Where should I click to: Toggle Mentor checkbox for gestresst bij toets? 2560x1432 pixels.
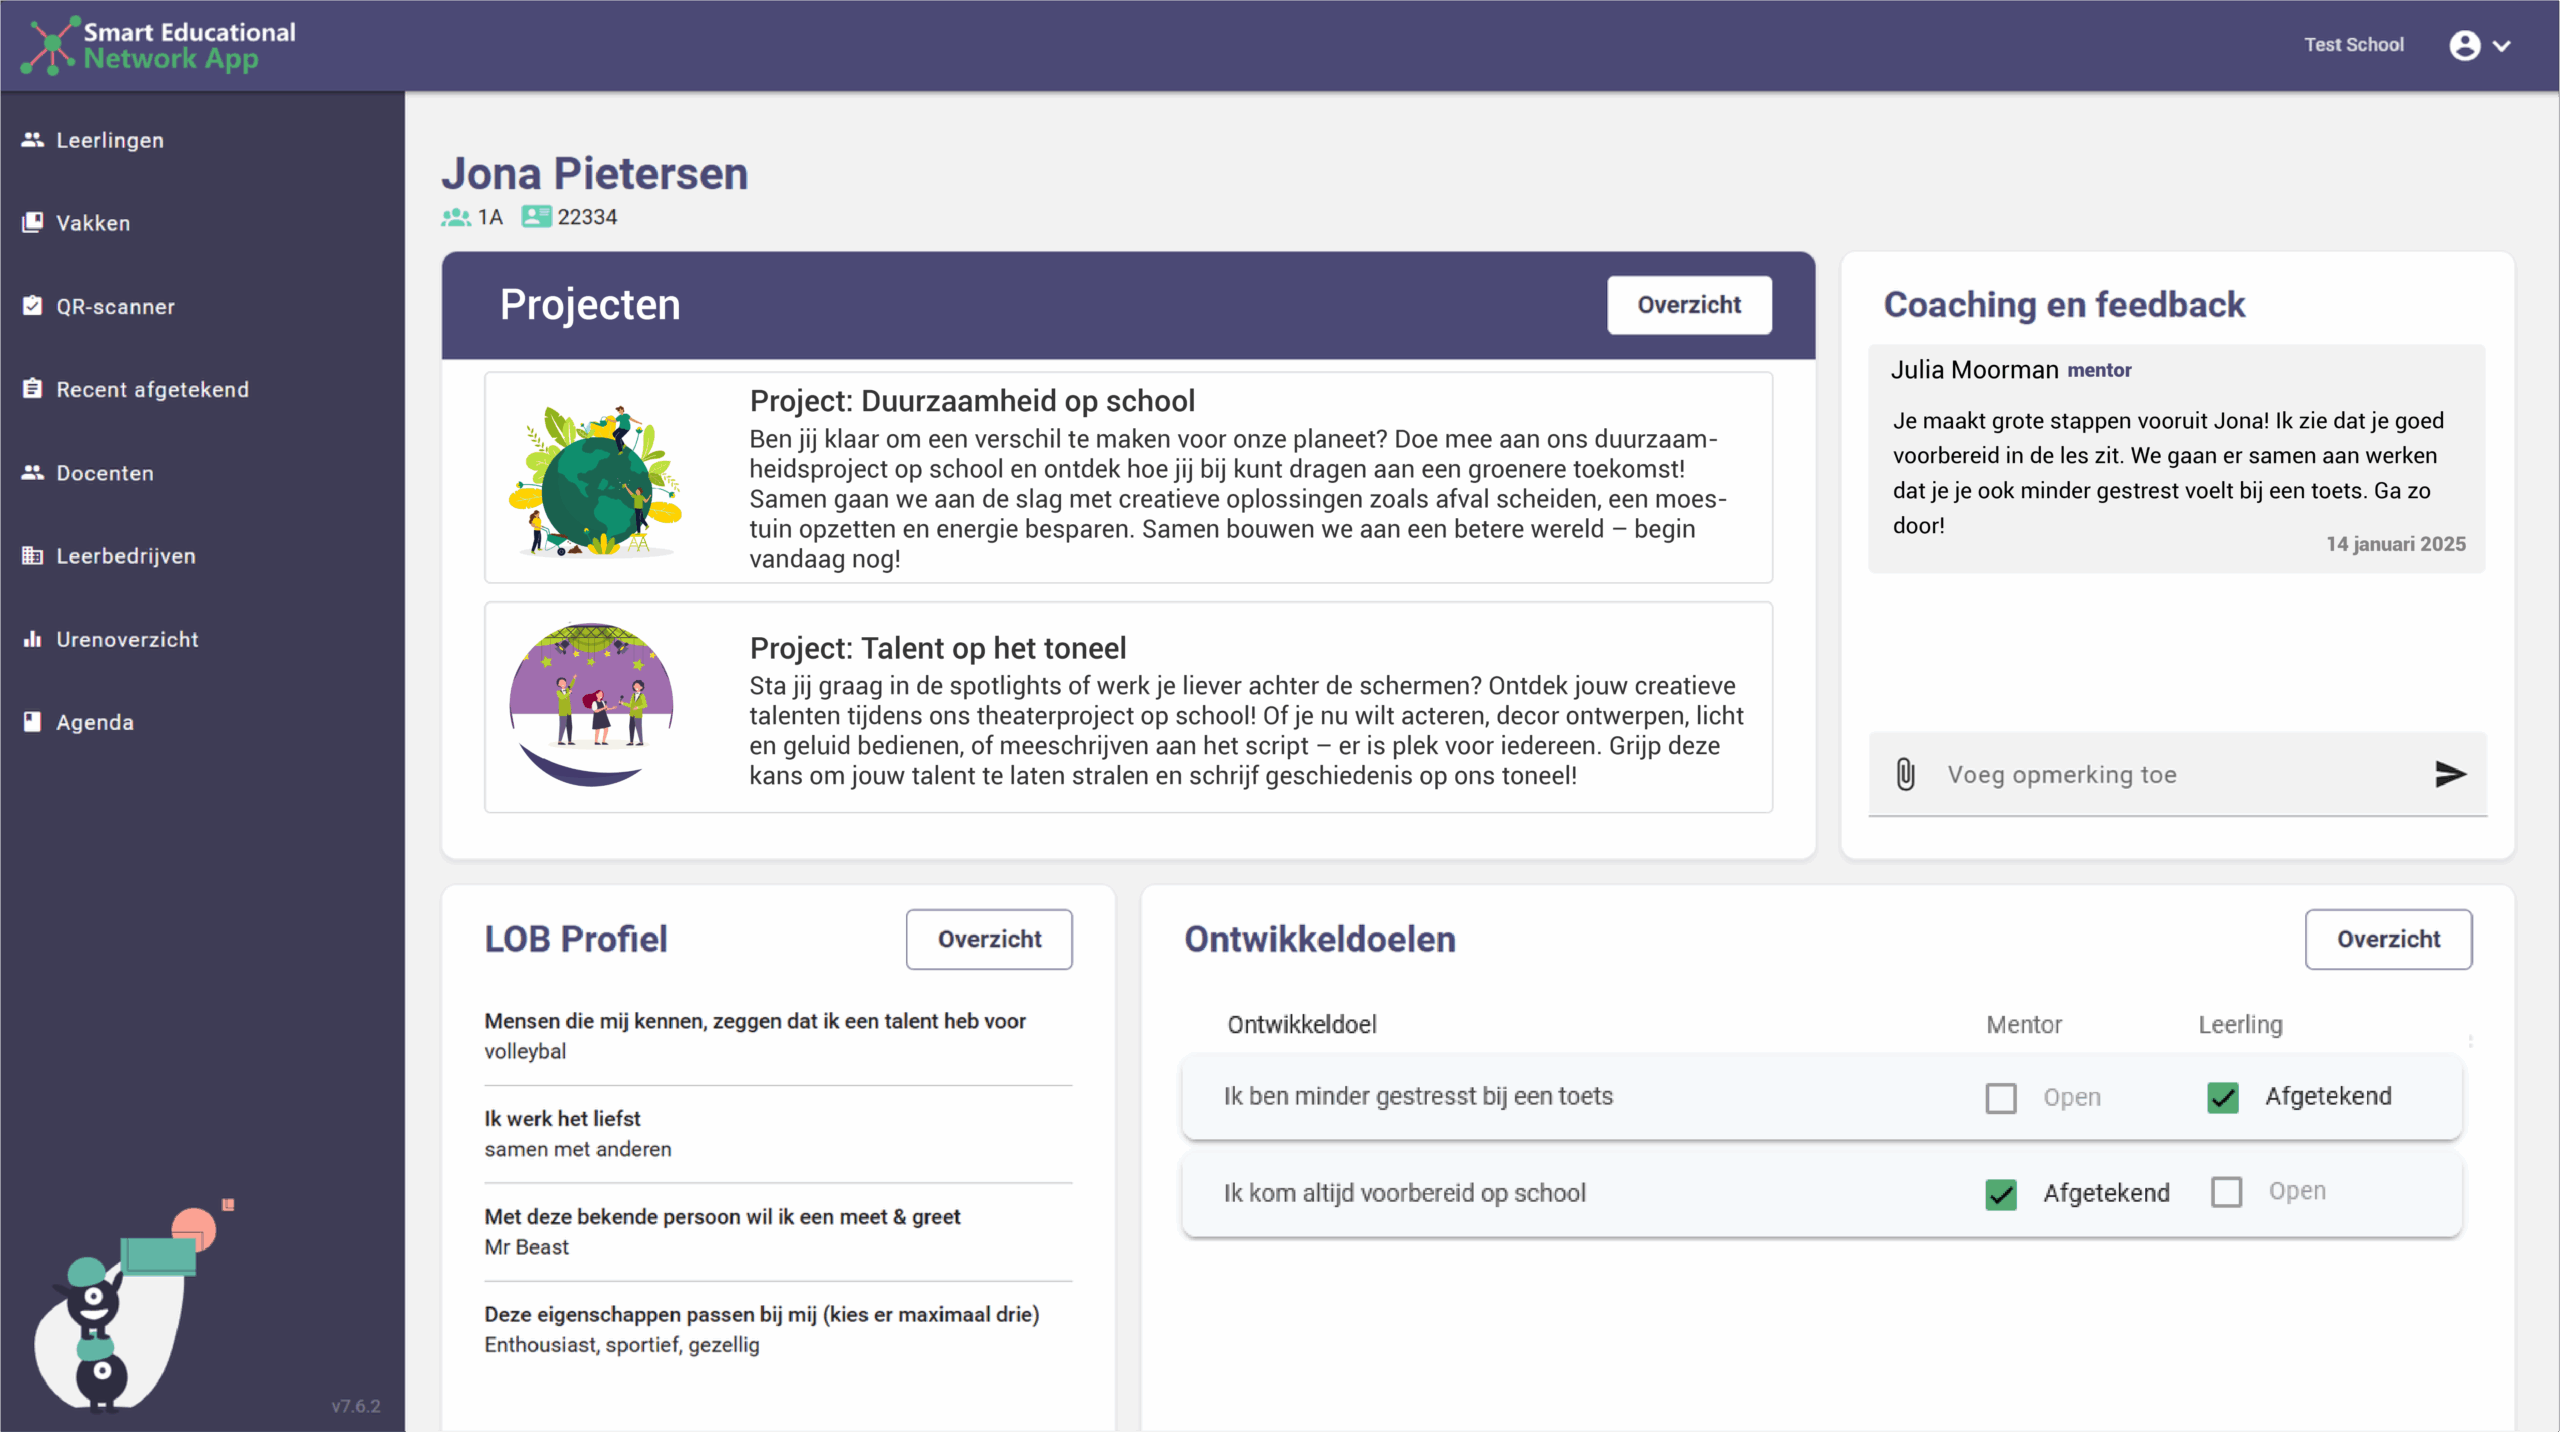[x=2001, y=1098]
